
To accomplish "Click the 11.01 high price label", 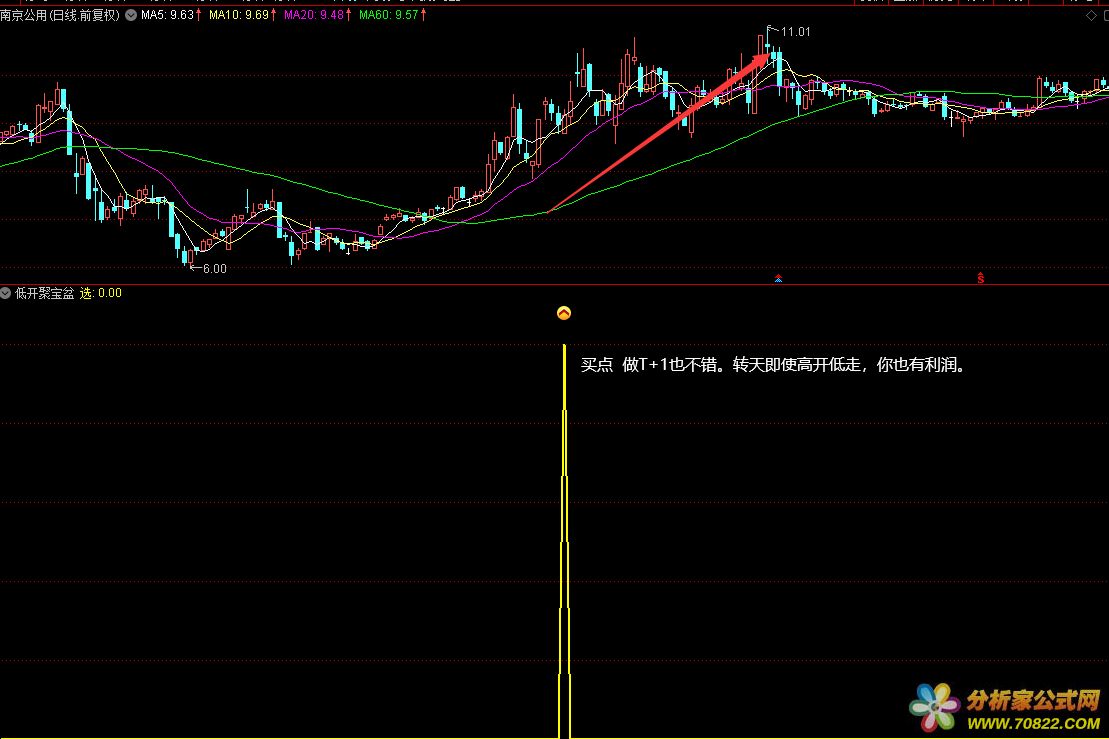I will [x=796, y=32].
